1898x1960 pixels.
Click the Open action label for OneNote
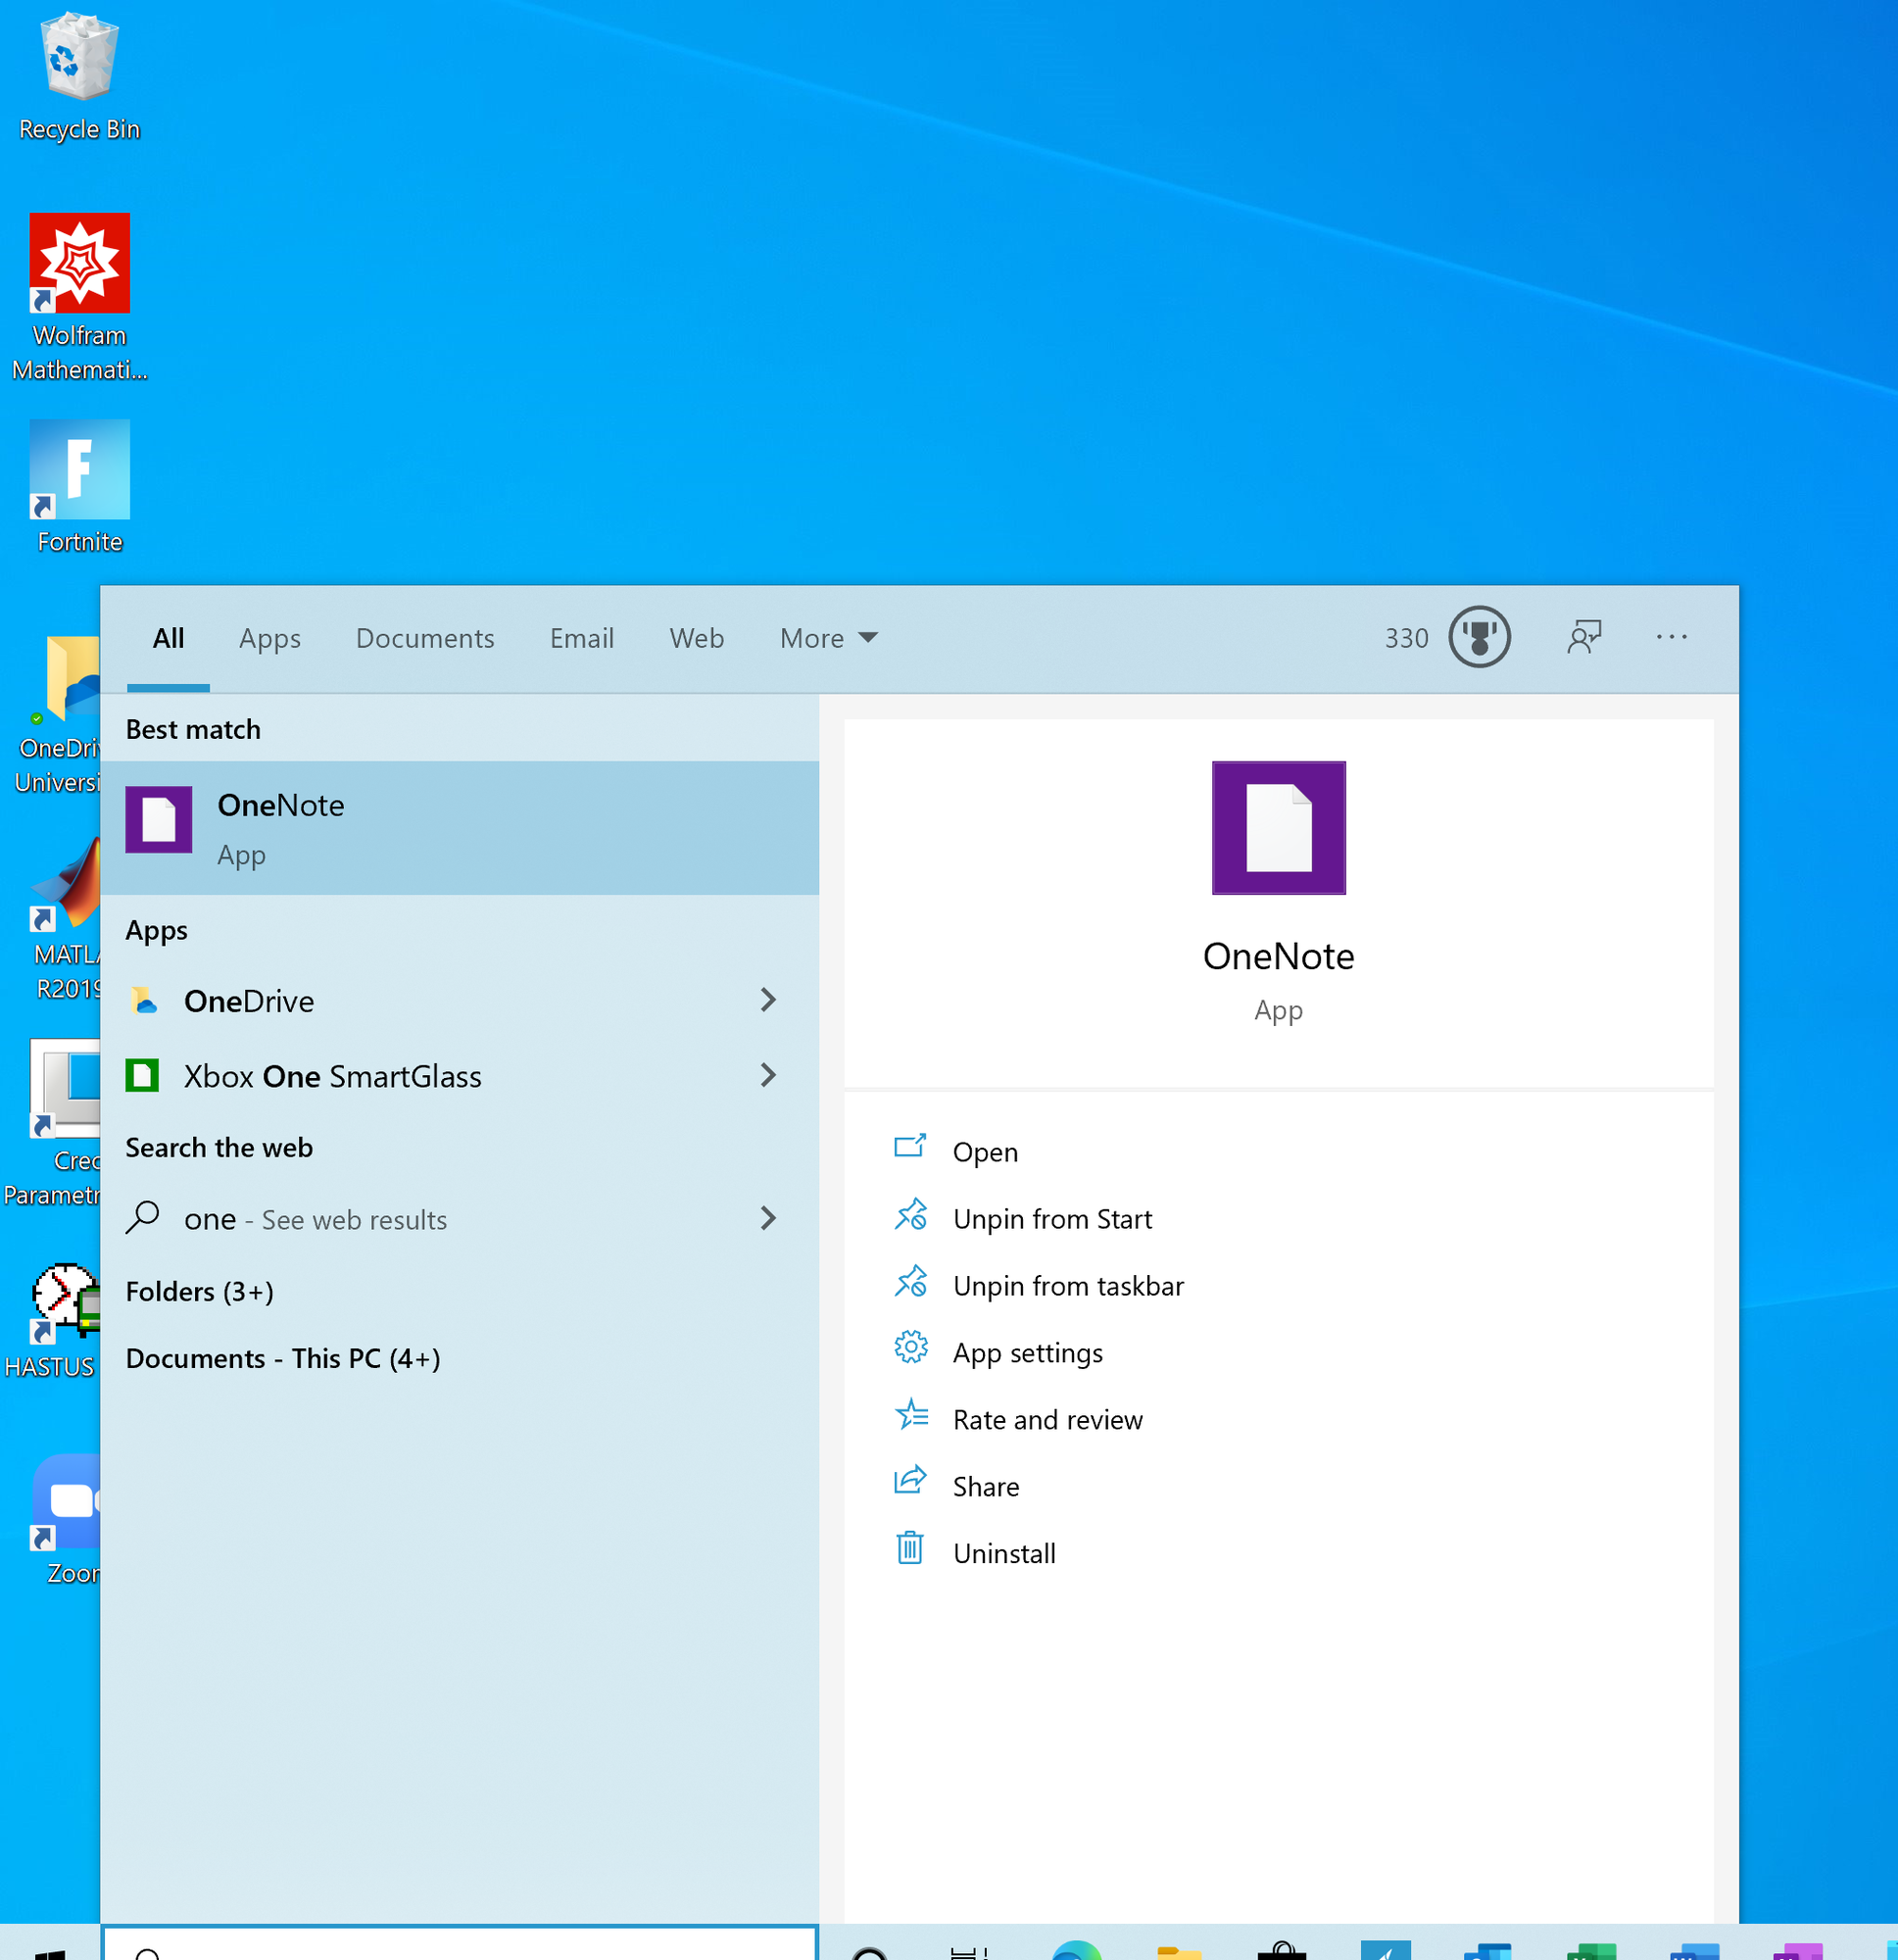point(985,1152)
